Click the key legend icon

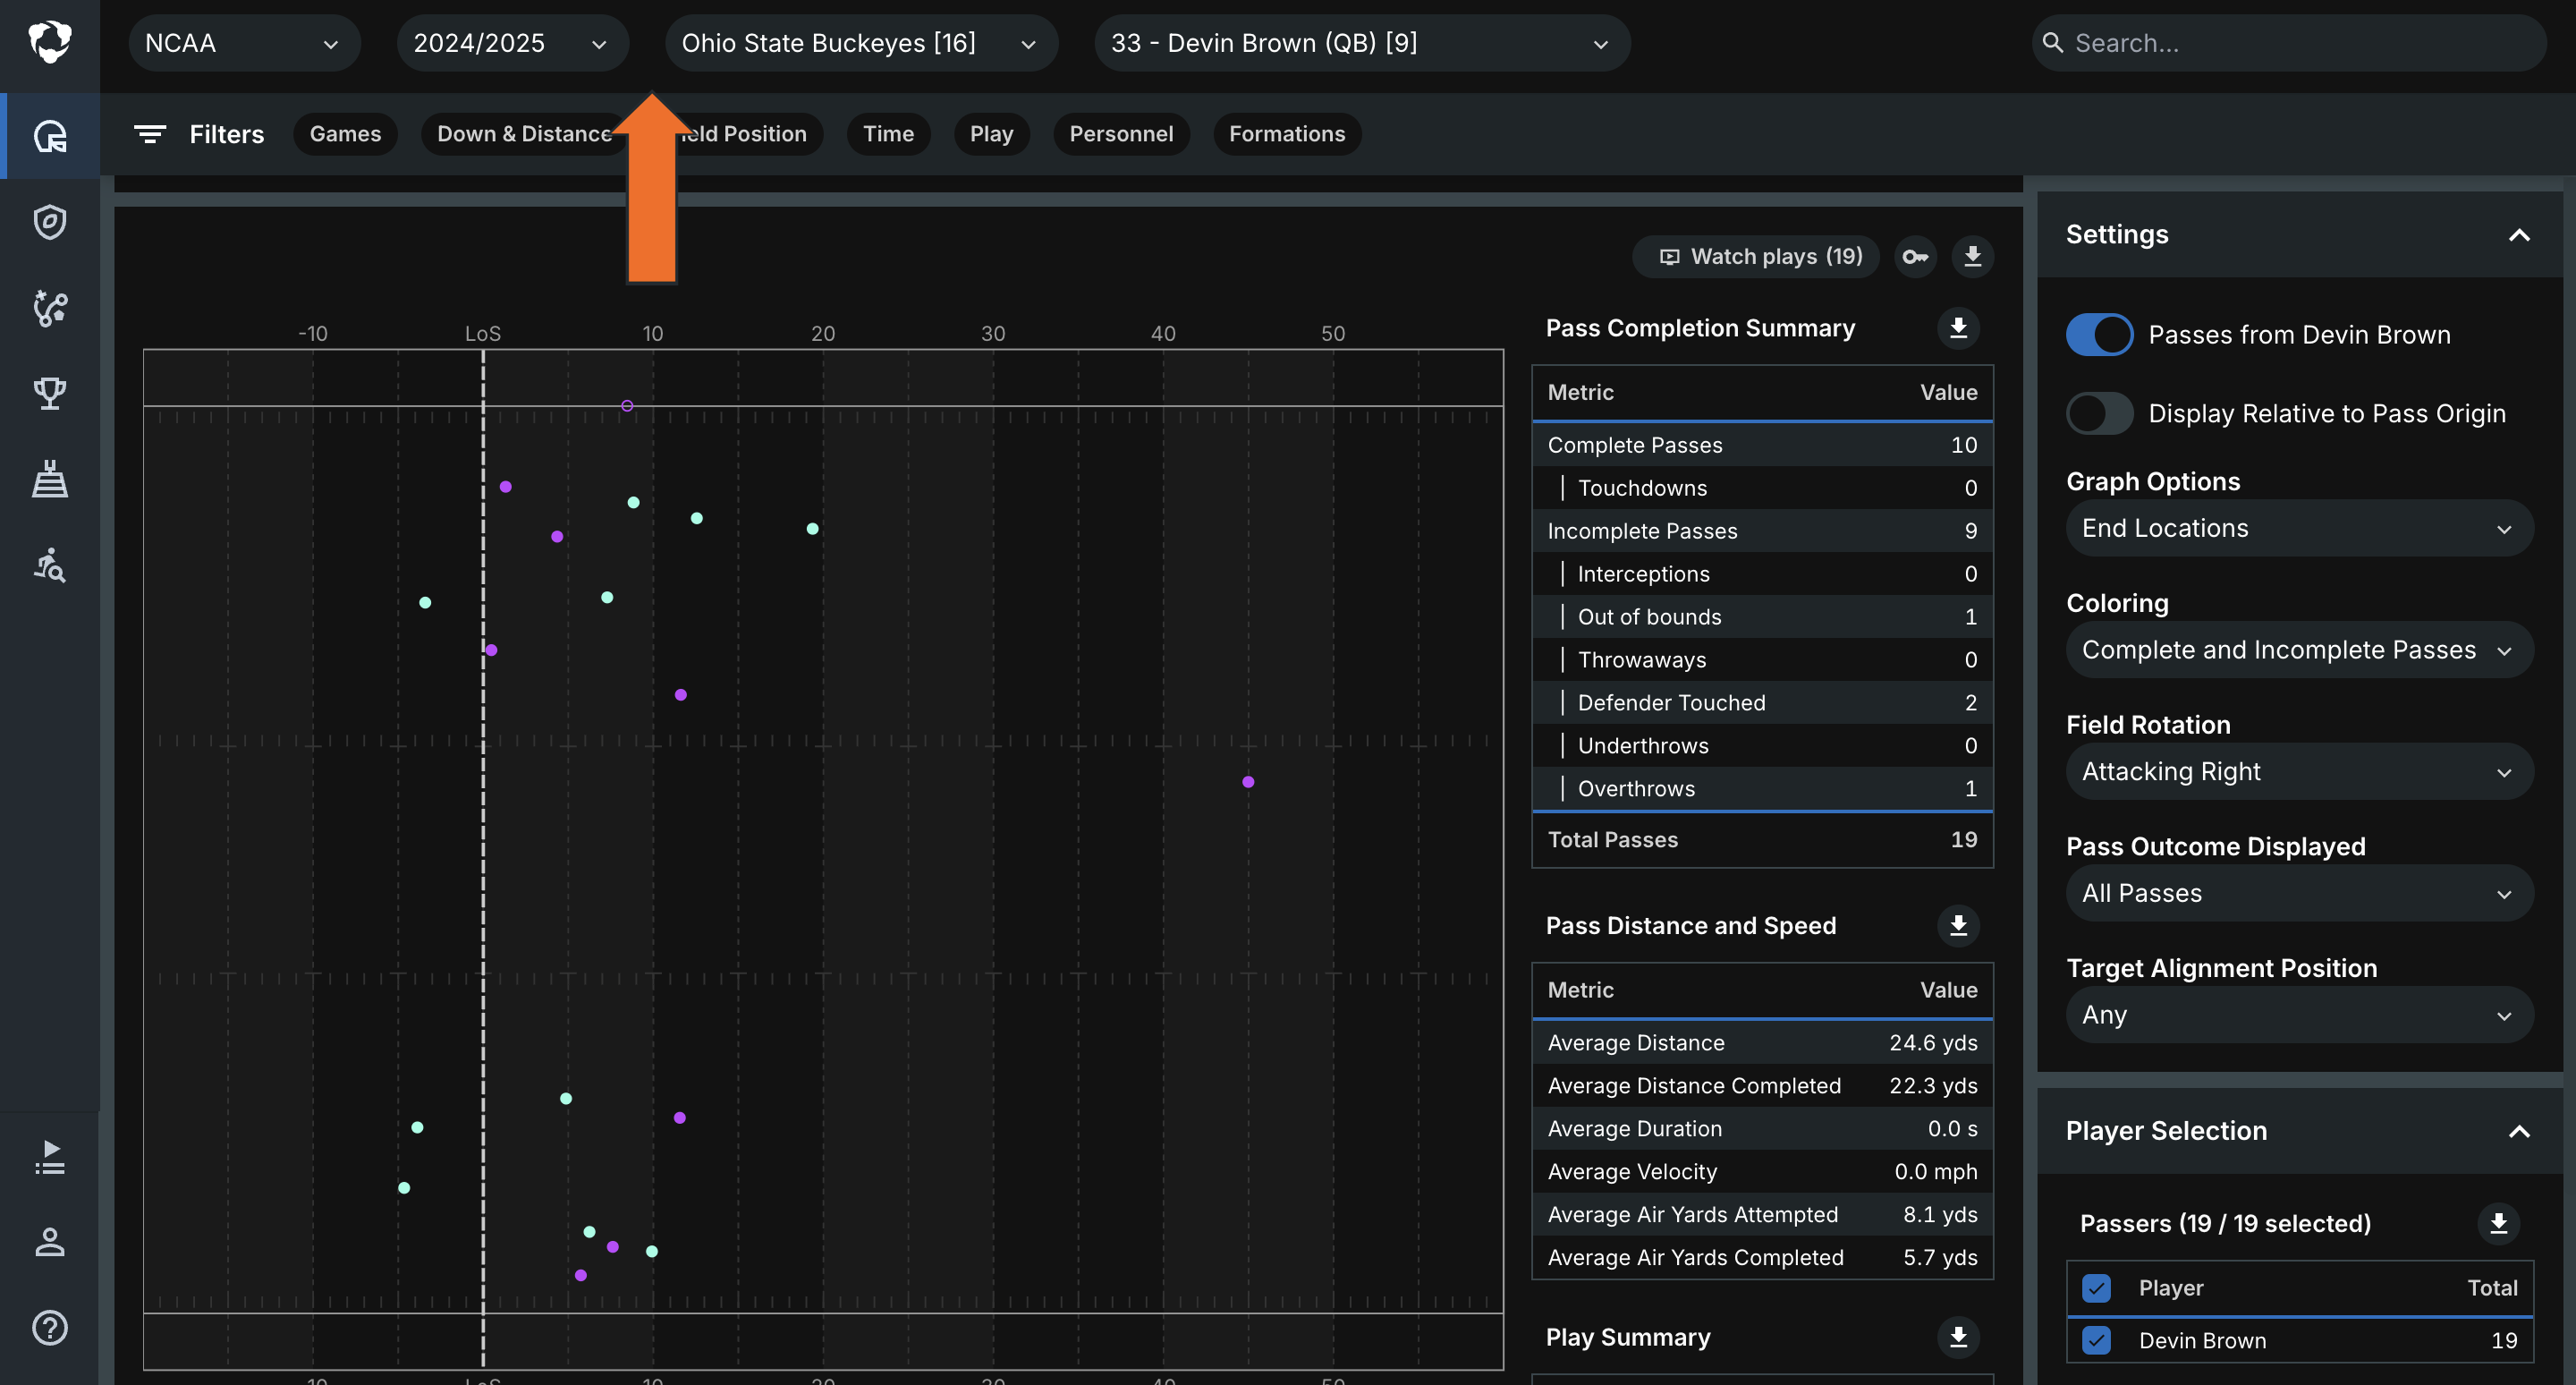click(x=1915, y=257)
